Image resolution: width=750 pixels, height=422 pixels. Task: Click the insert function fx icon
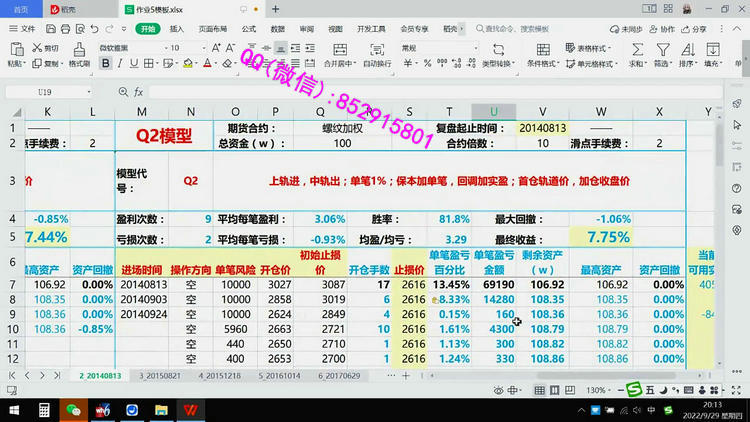pyautogui.click(x=137, y=91)
